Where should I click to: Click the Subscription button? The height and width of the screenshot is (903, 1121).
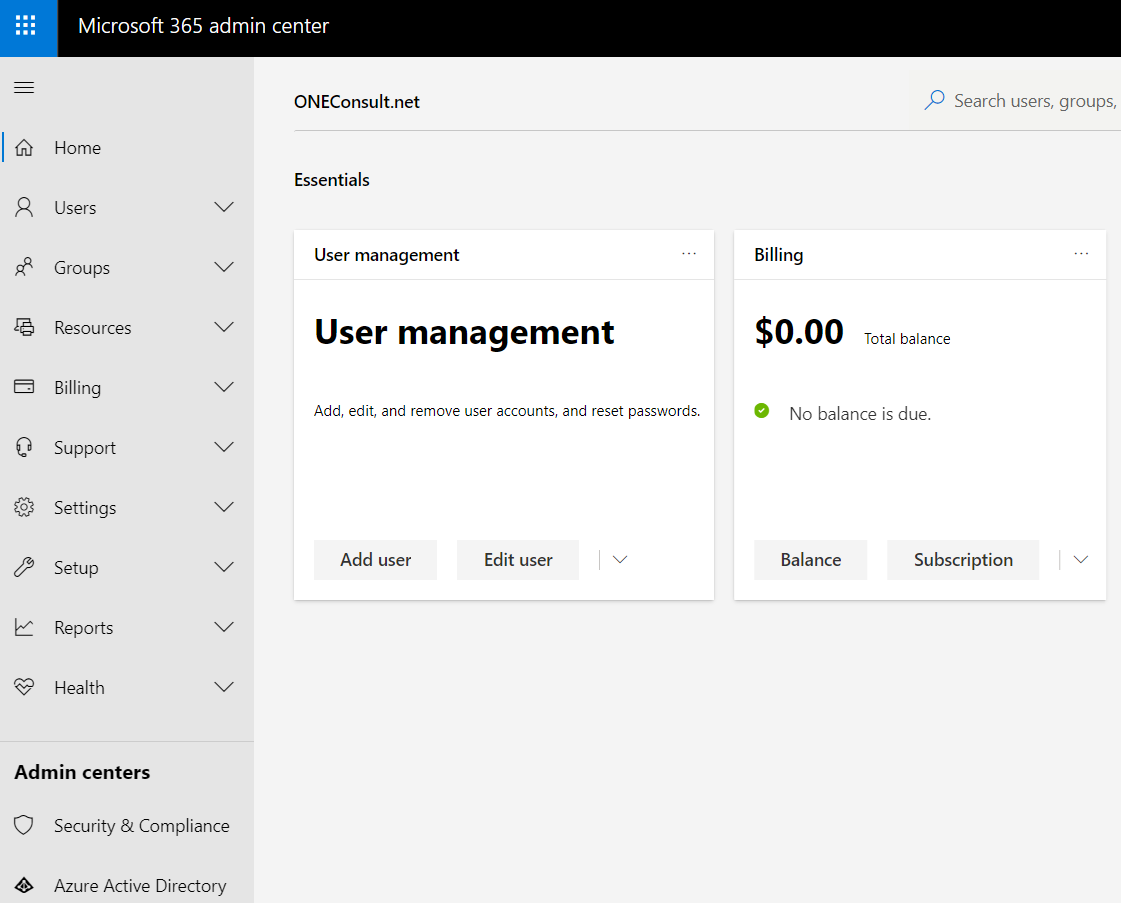963,560
